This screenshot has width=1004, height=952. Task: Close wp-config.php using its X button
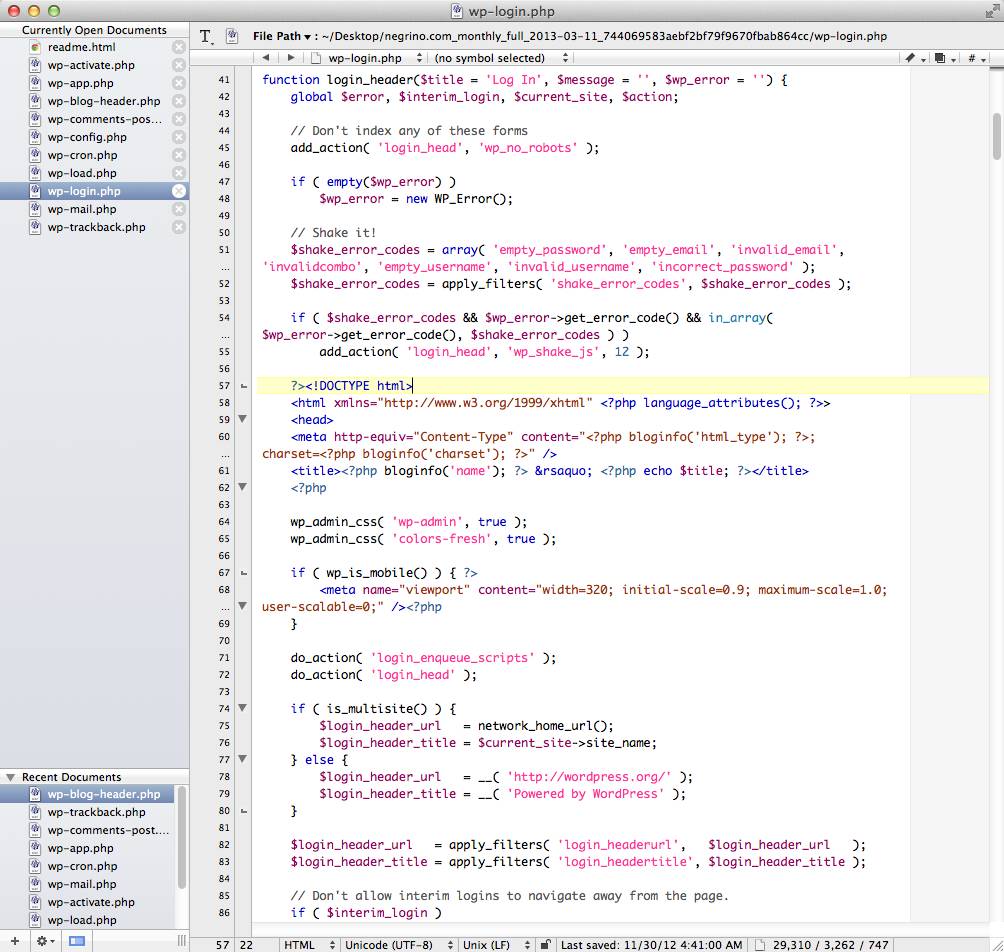[179, 137]
